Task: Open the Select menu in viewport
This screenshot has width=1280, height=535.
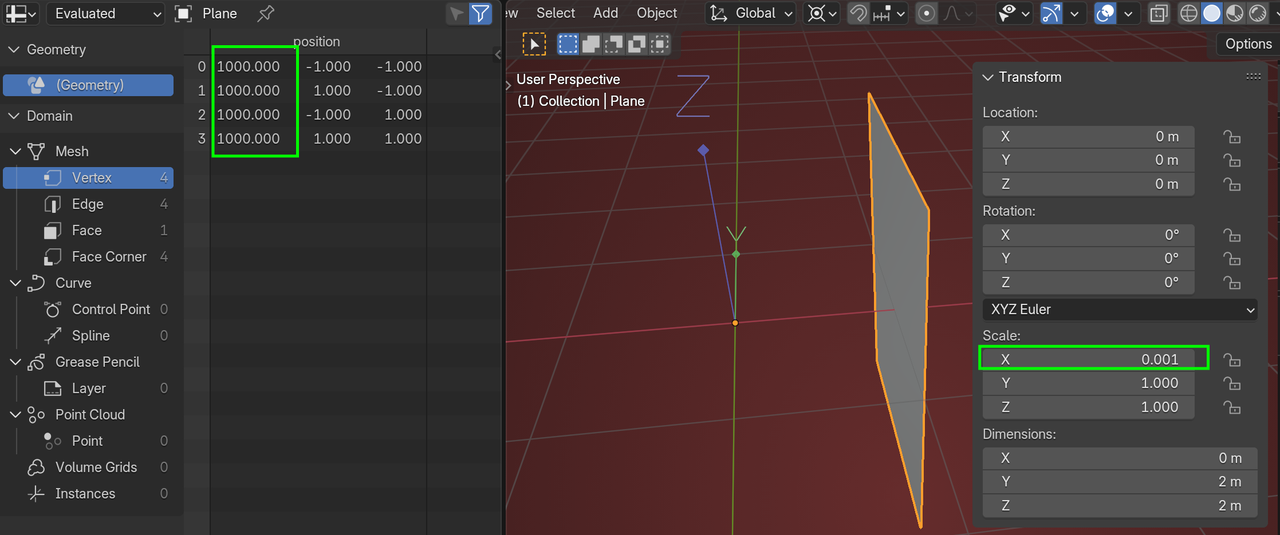Action: pos(555,13)
